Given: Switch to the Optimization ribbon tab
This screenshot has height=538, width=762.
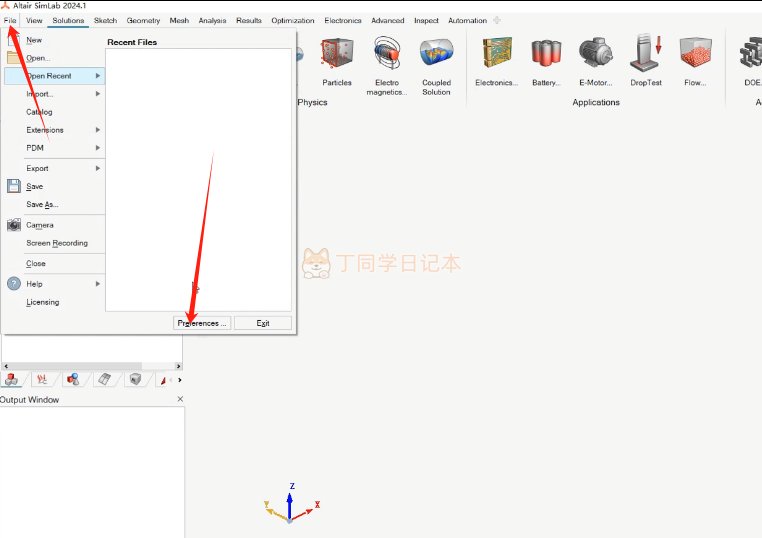Looking at the screenshot, I should pos(293,20).
